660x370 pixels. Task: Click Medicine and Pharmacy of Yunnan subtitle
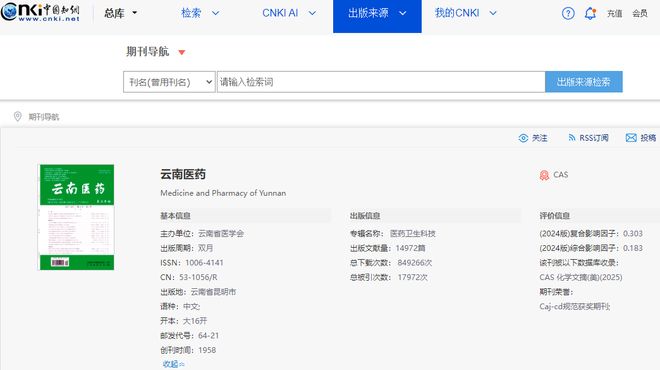(x=223, y=193)
